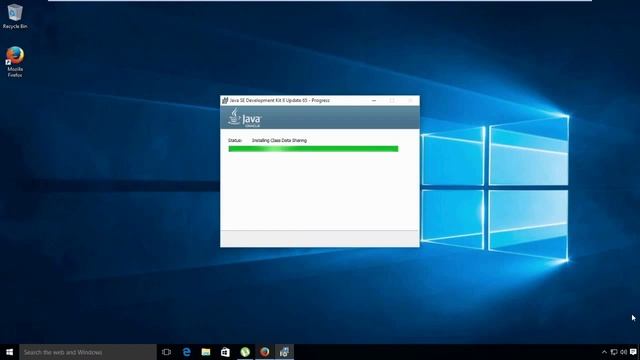
Task: Select the Java installer taskbar icon
Action: [284, 352]
